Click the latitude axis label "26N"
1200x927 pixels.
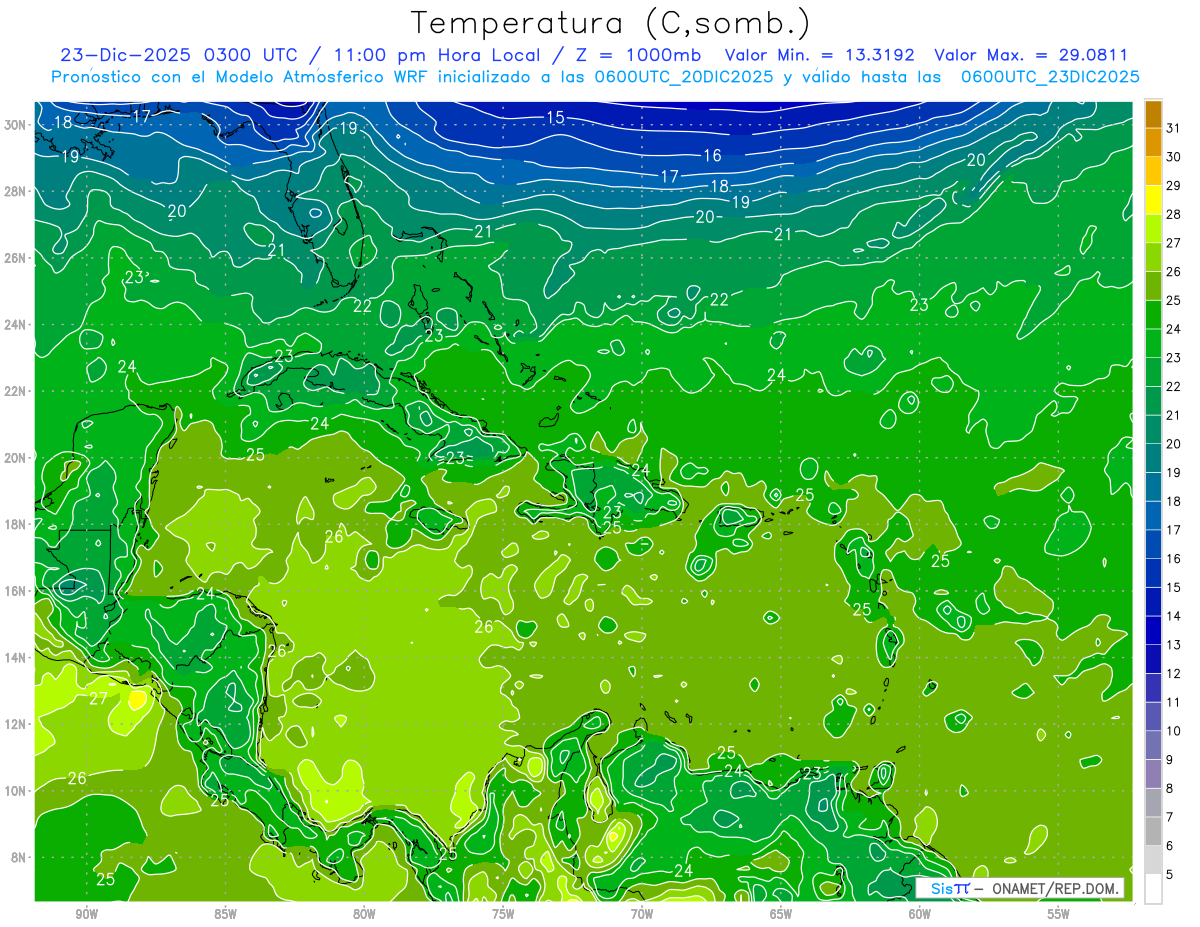coord(15,258)
